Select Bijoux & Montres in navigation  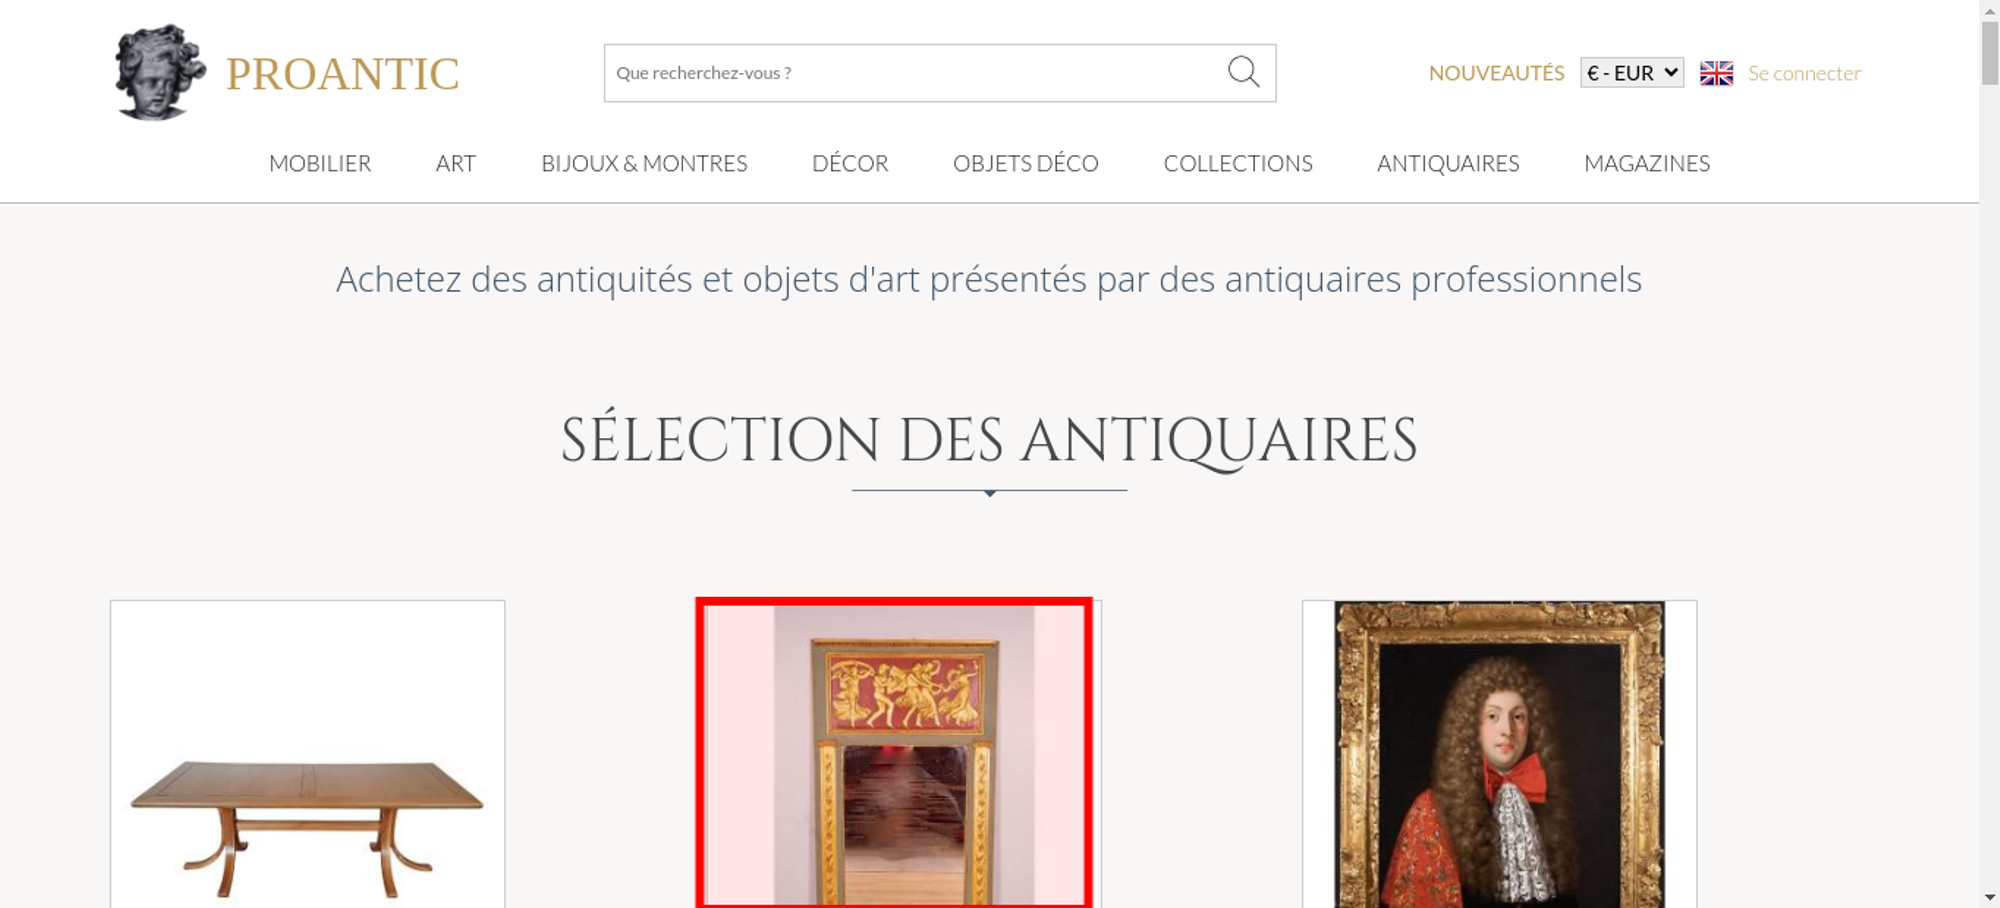(644, 163)
